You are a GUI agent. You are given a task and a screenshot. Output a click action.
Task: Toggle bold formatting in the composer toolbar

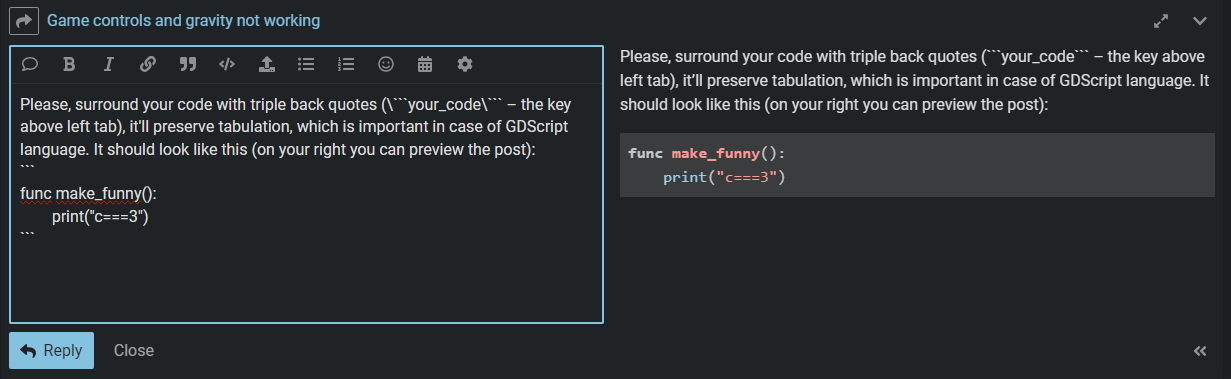[x=69, y=64]
